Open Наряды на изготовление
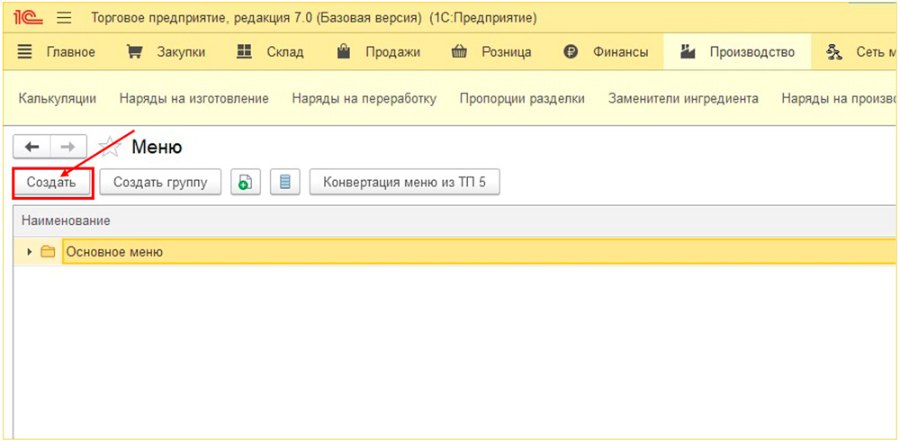Screen dimensions: 900x441 [194, 99]
